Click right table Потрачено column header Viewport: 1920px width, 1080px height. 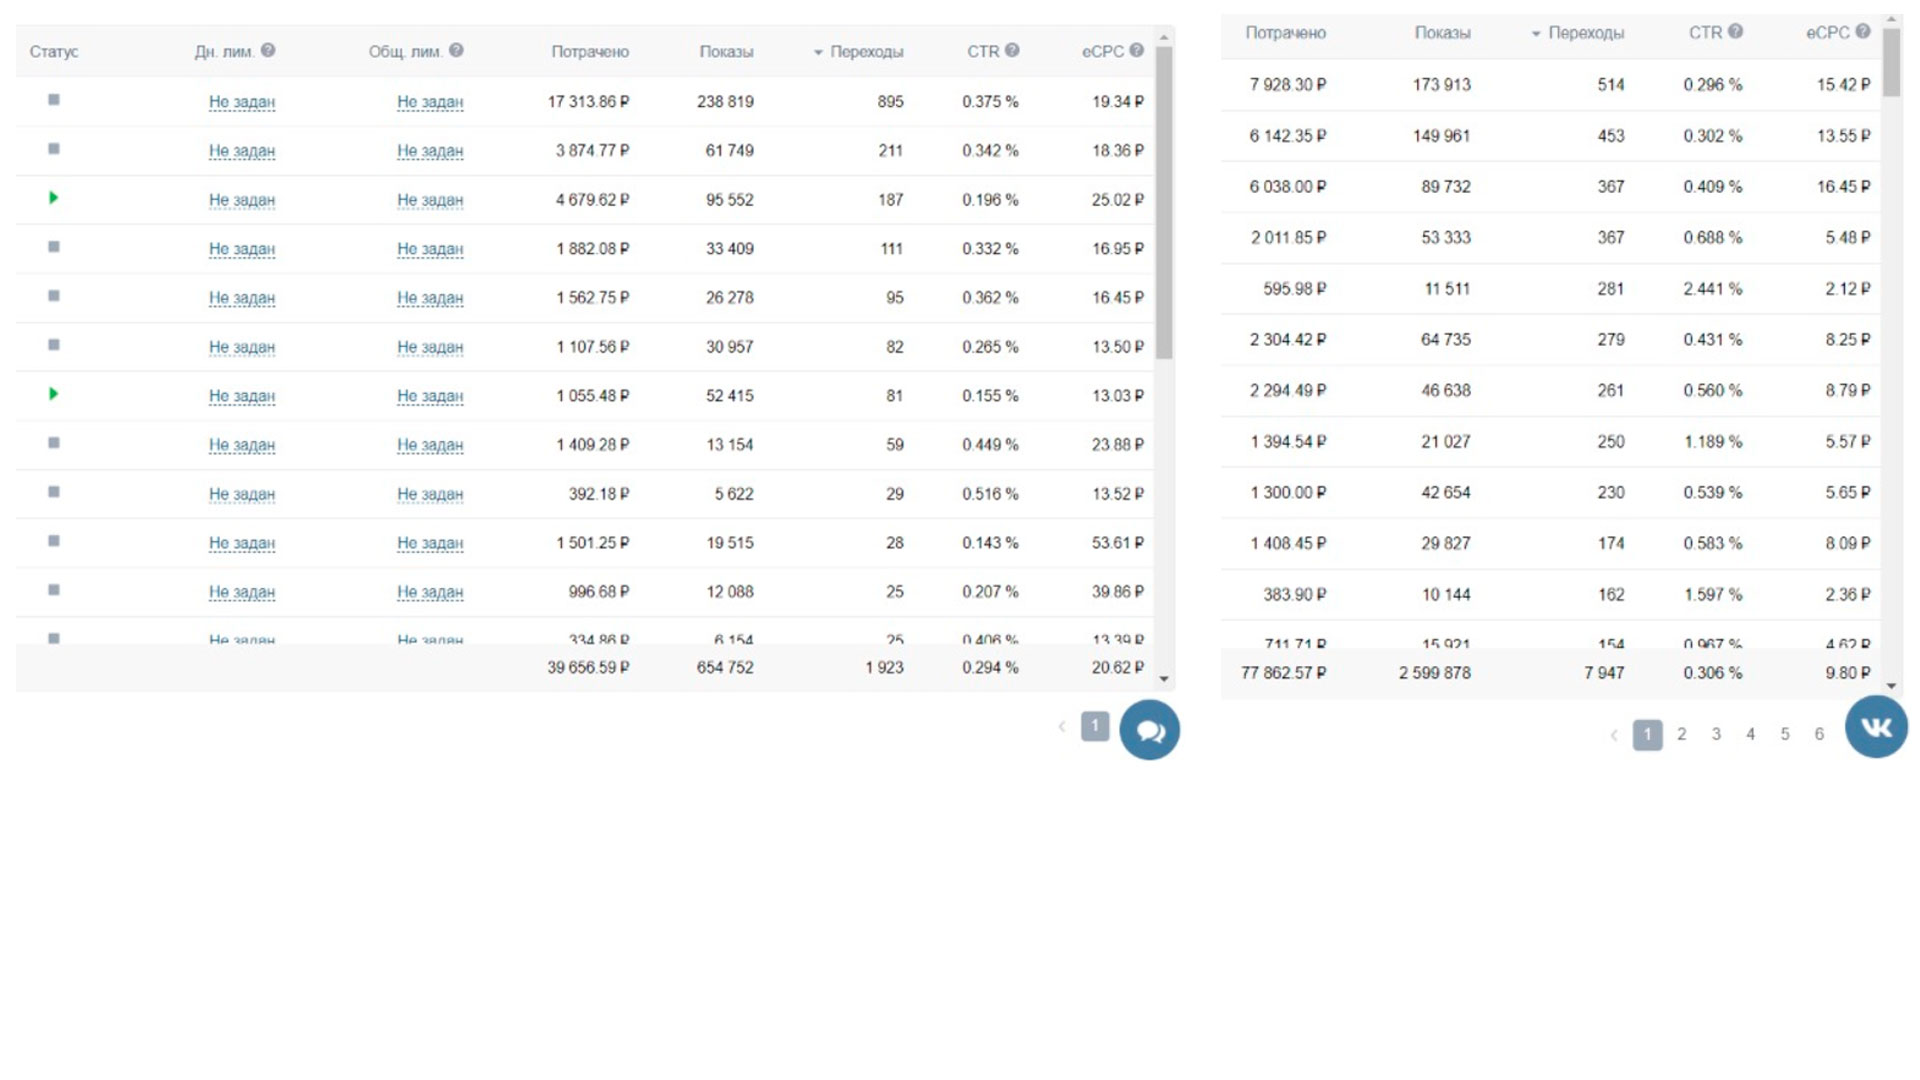click(1286, 33)
